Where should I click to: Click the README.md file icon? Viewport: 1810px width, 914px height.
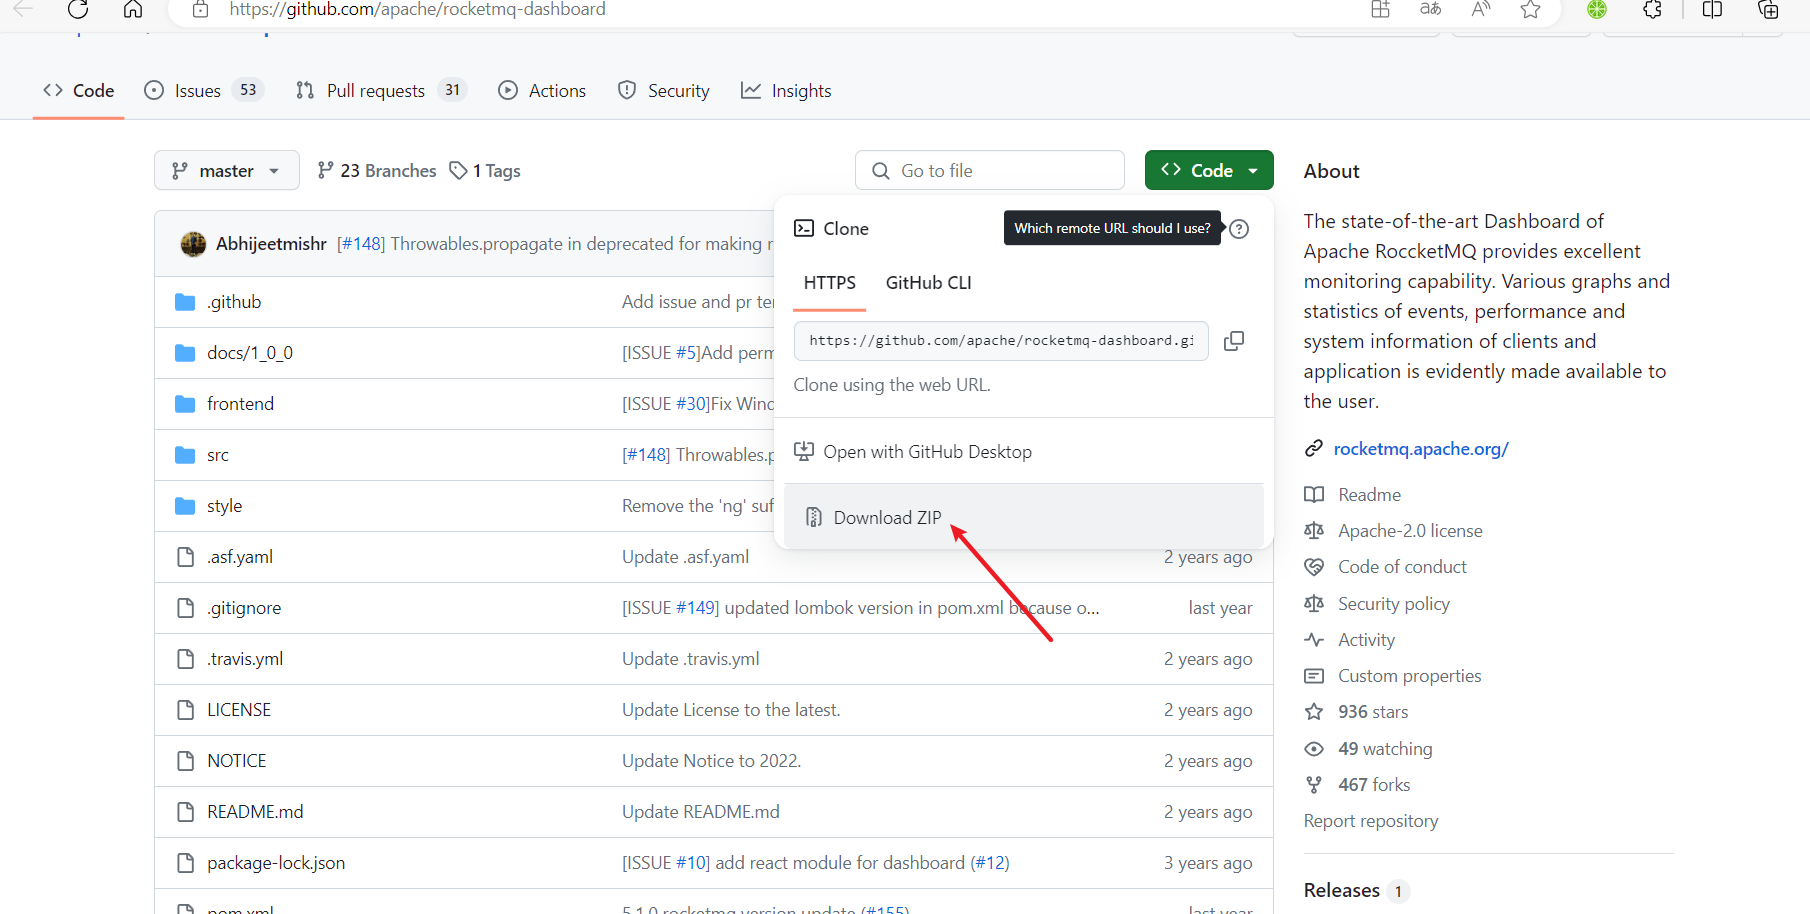click(185, 812)
